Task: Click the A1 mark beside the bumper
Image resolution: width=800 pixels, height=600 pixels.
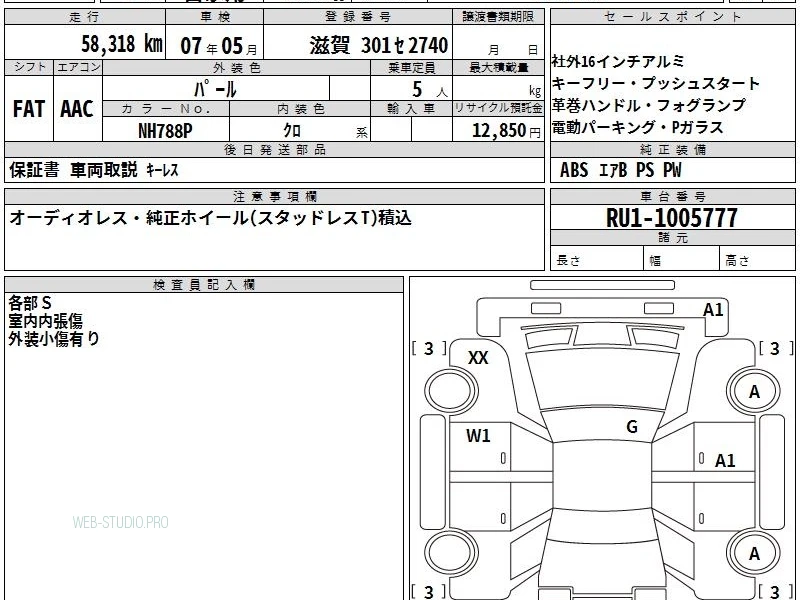Action: click(713, 310)
